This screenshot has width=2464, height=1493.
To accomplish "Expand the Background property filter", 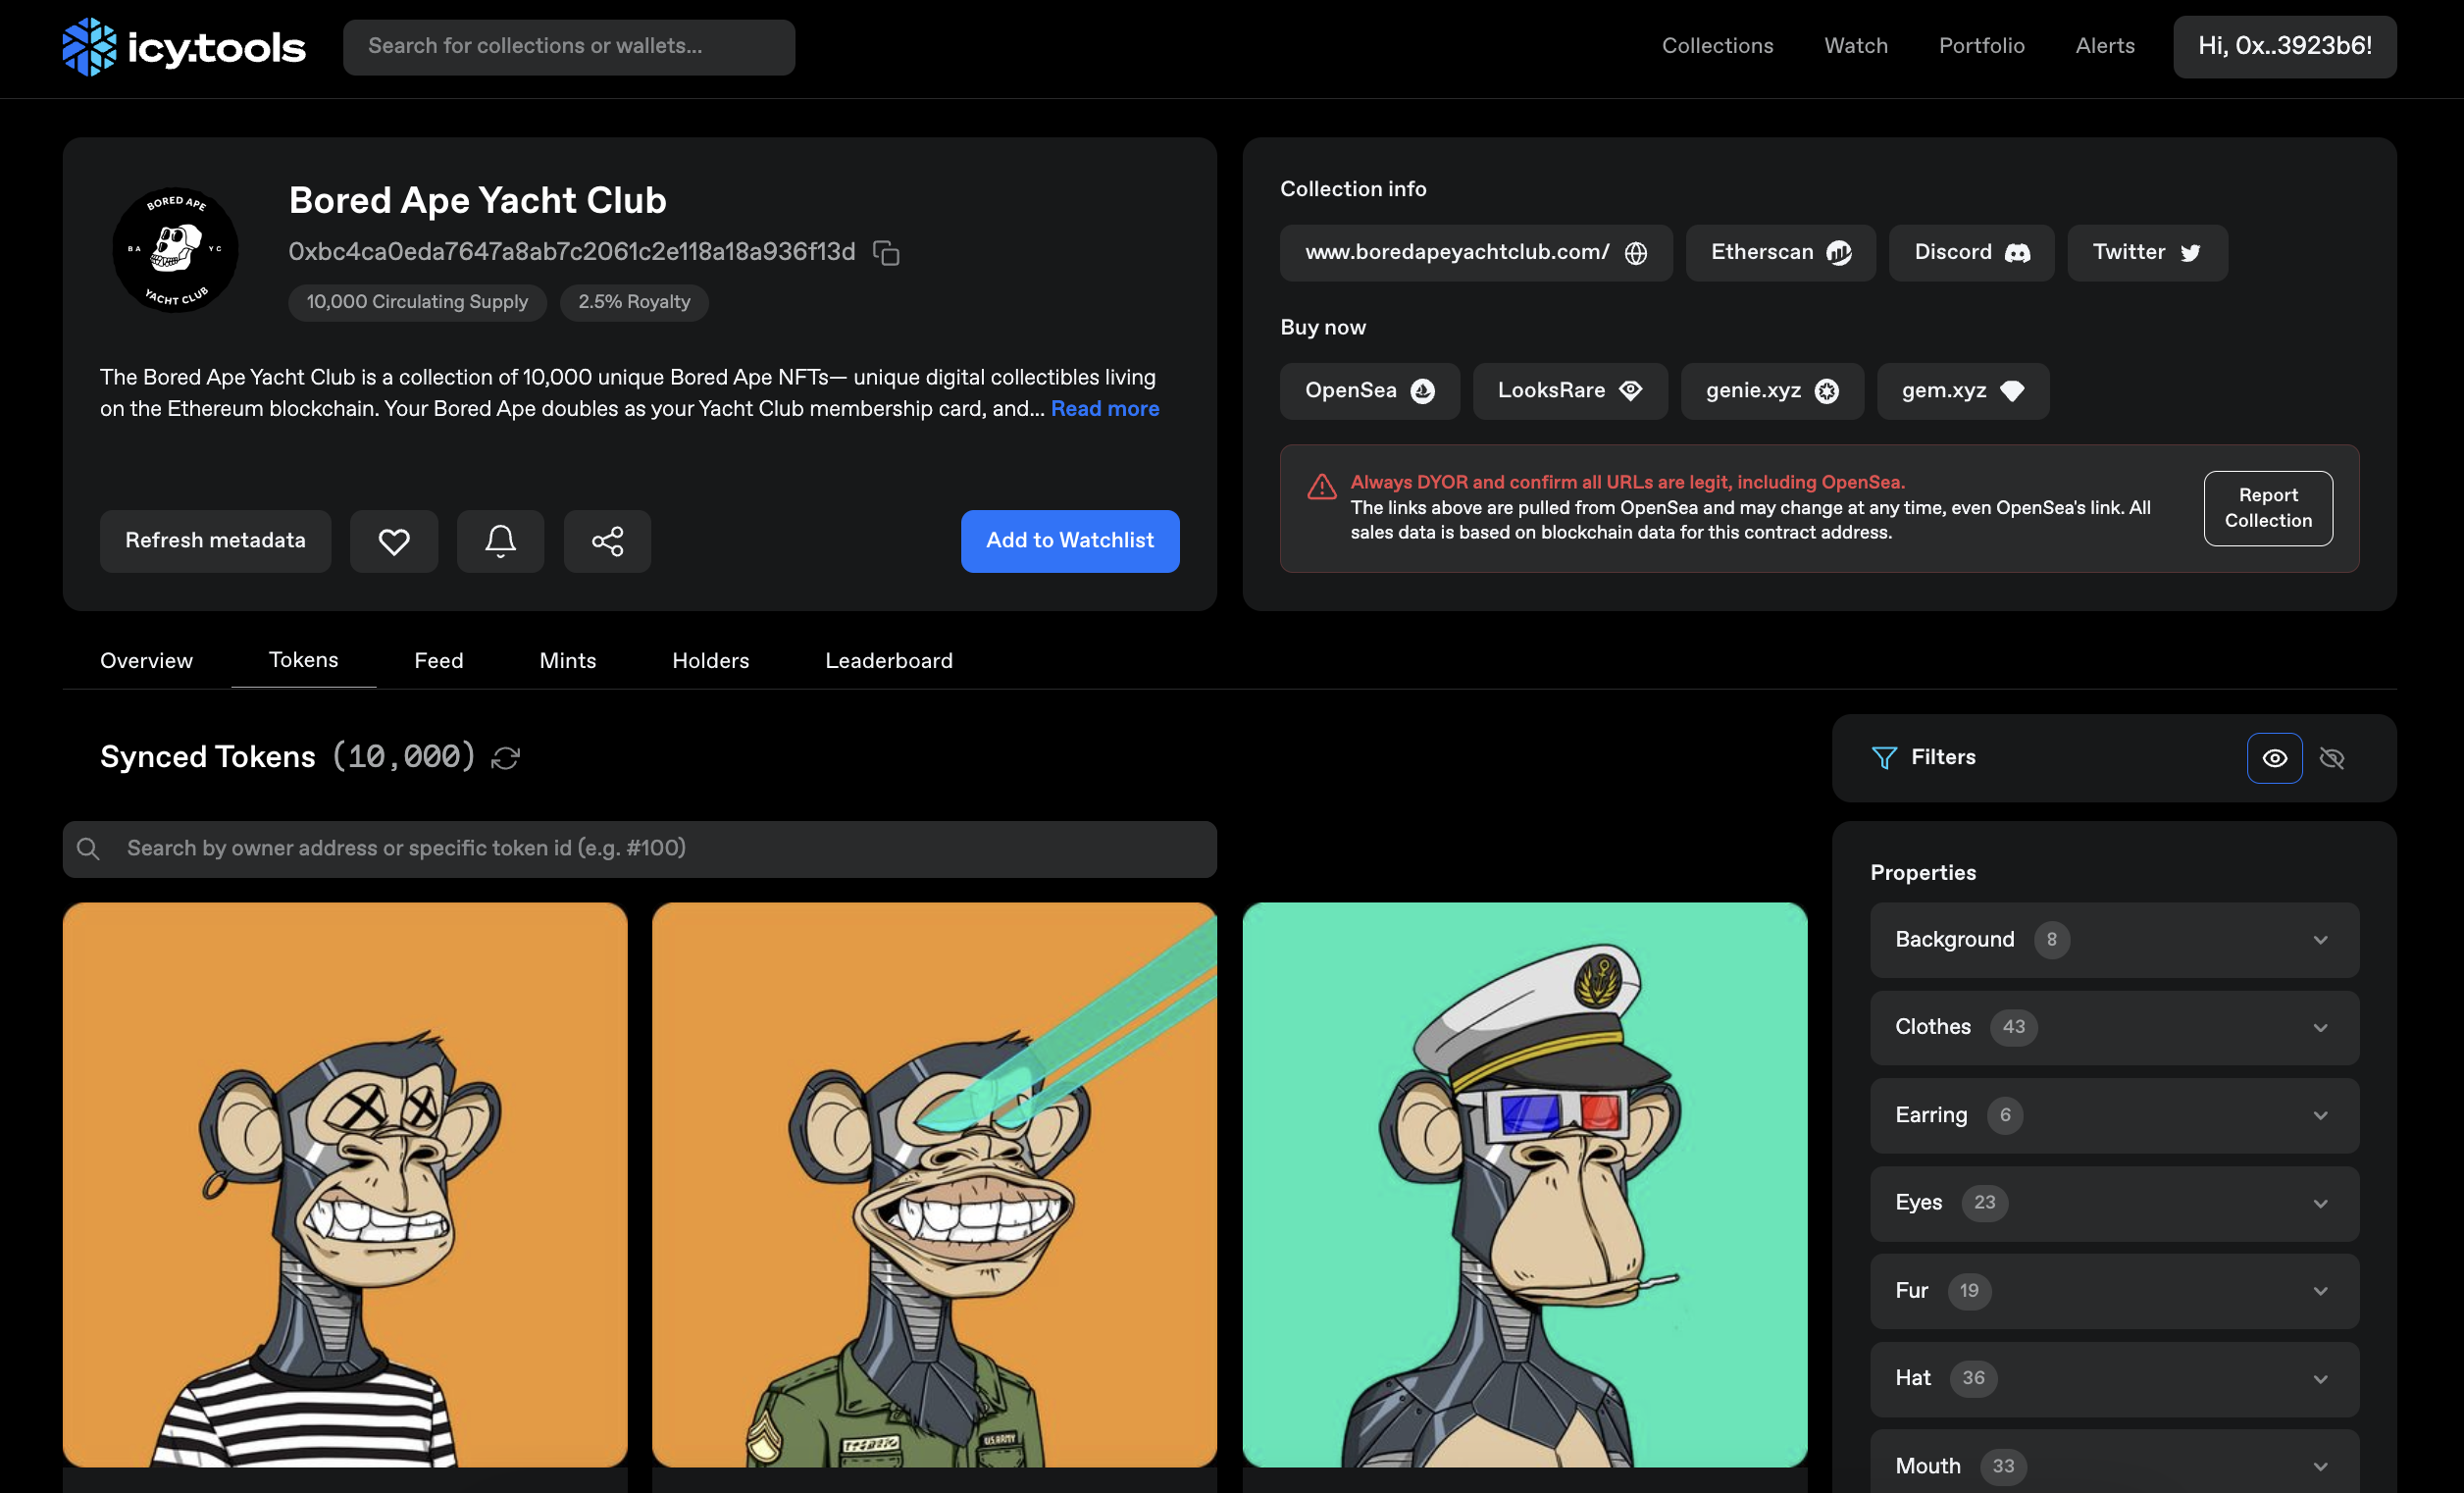I will (2114, 940).
